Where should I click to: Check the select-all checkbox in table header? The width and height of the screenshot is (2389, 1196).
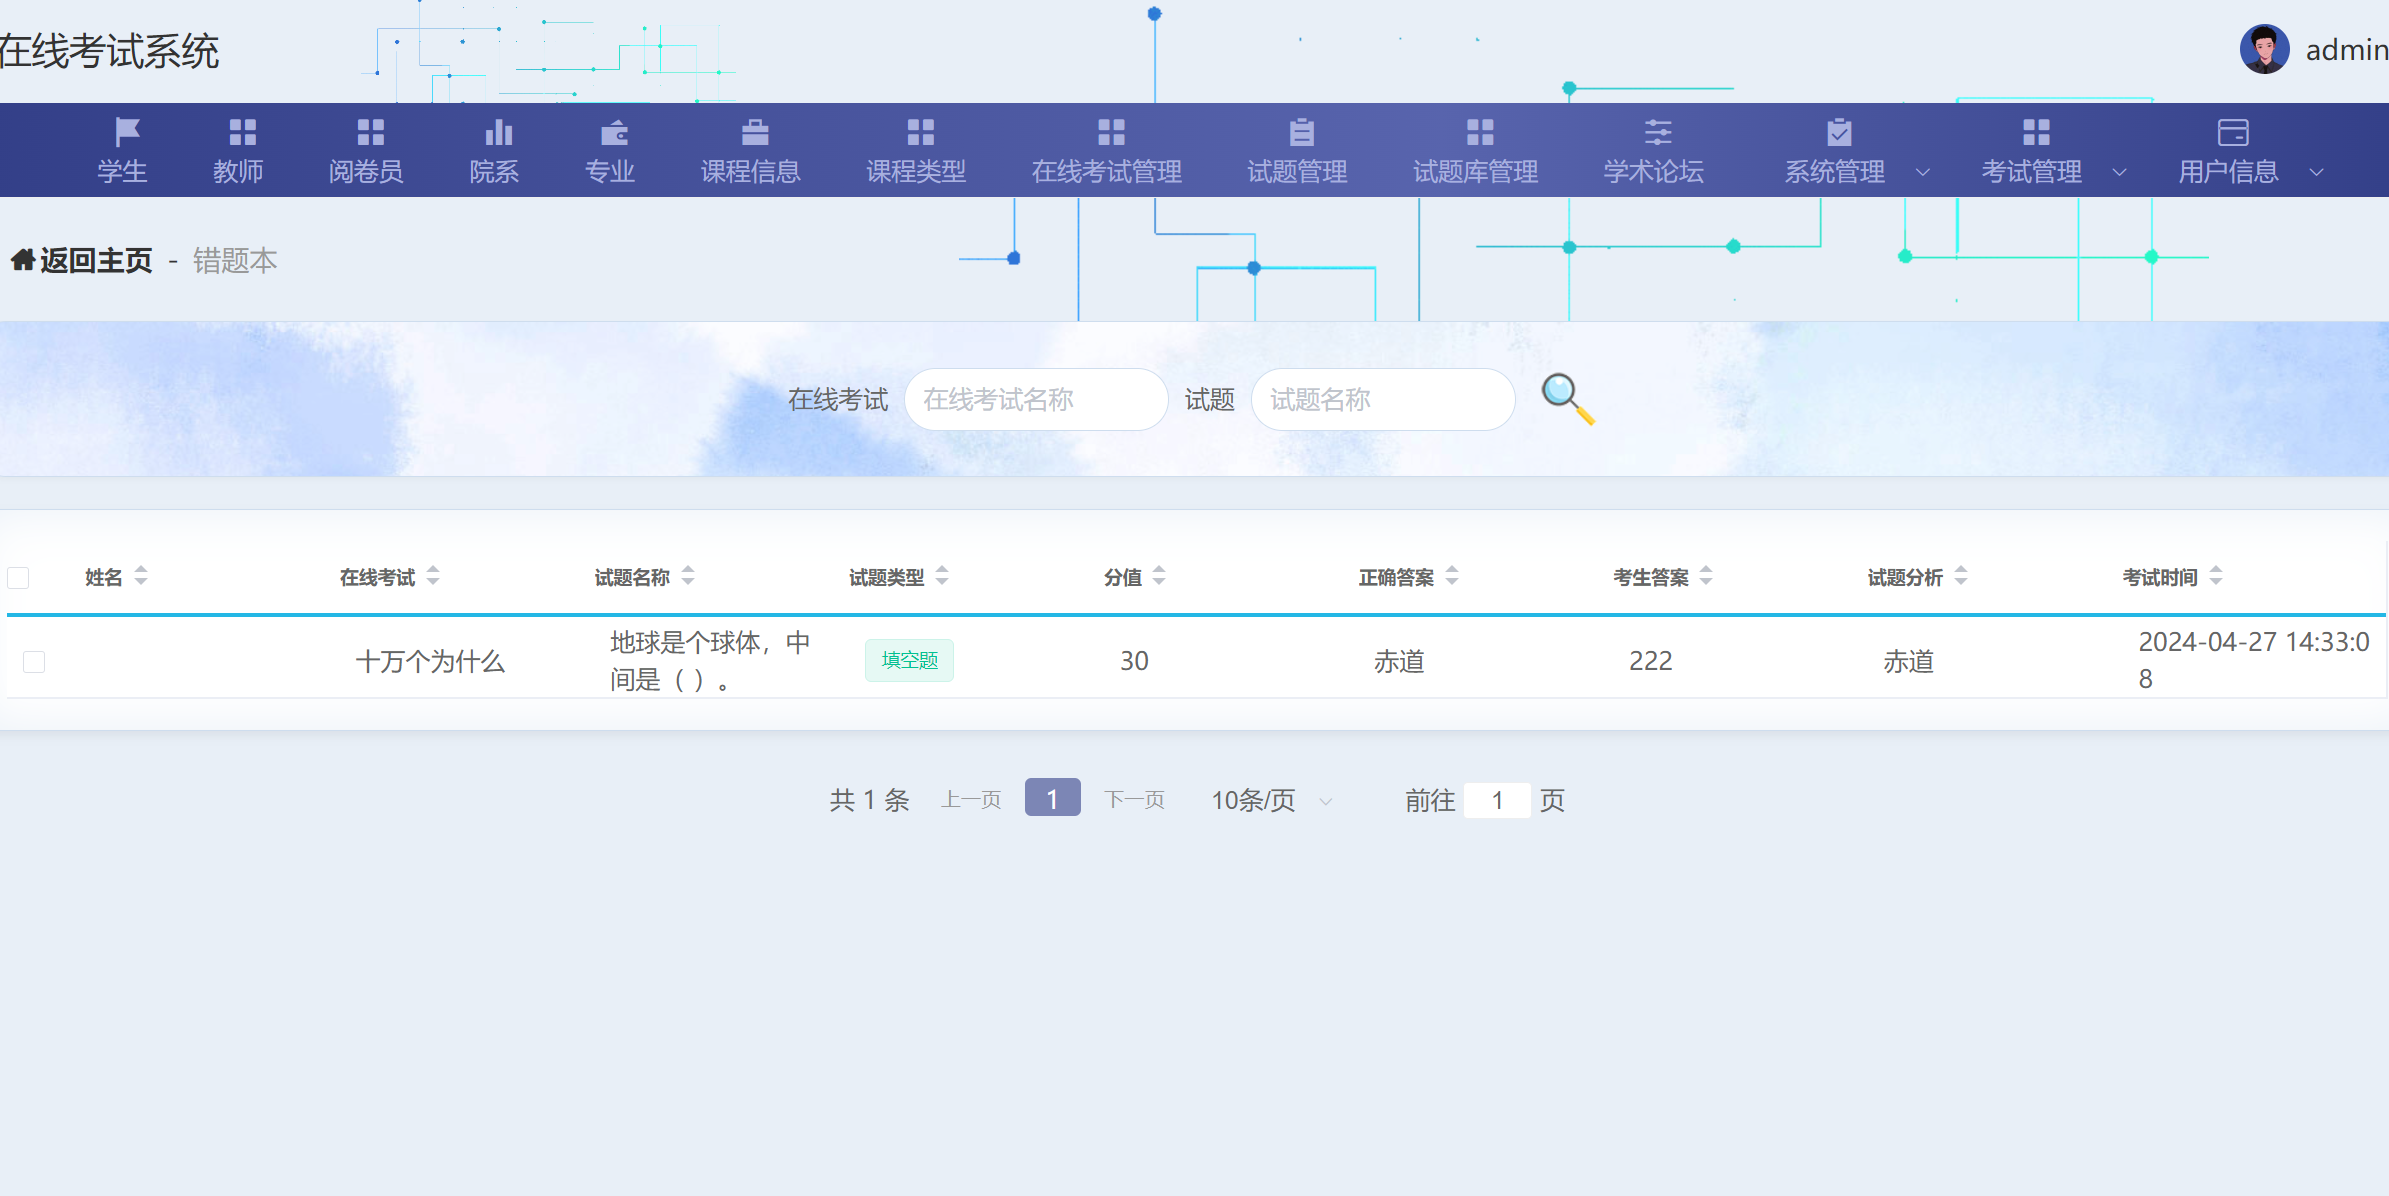click(x=17, y=576)
